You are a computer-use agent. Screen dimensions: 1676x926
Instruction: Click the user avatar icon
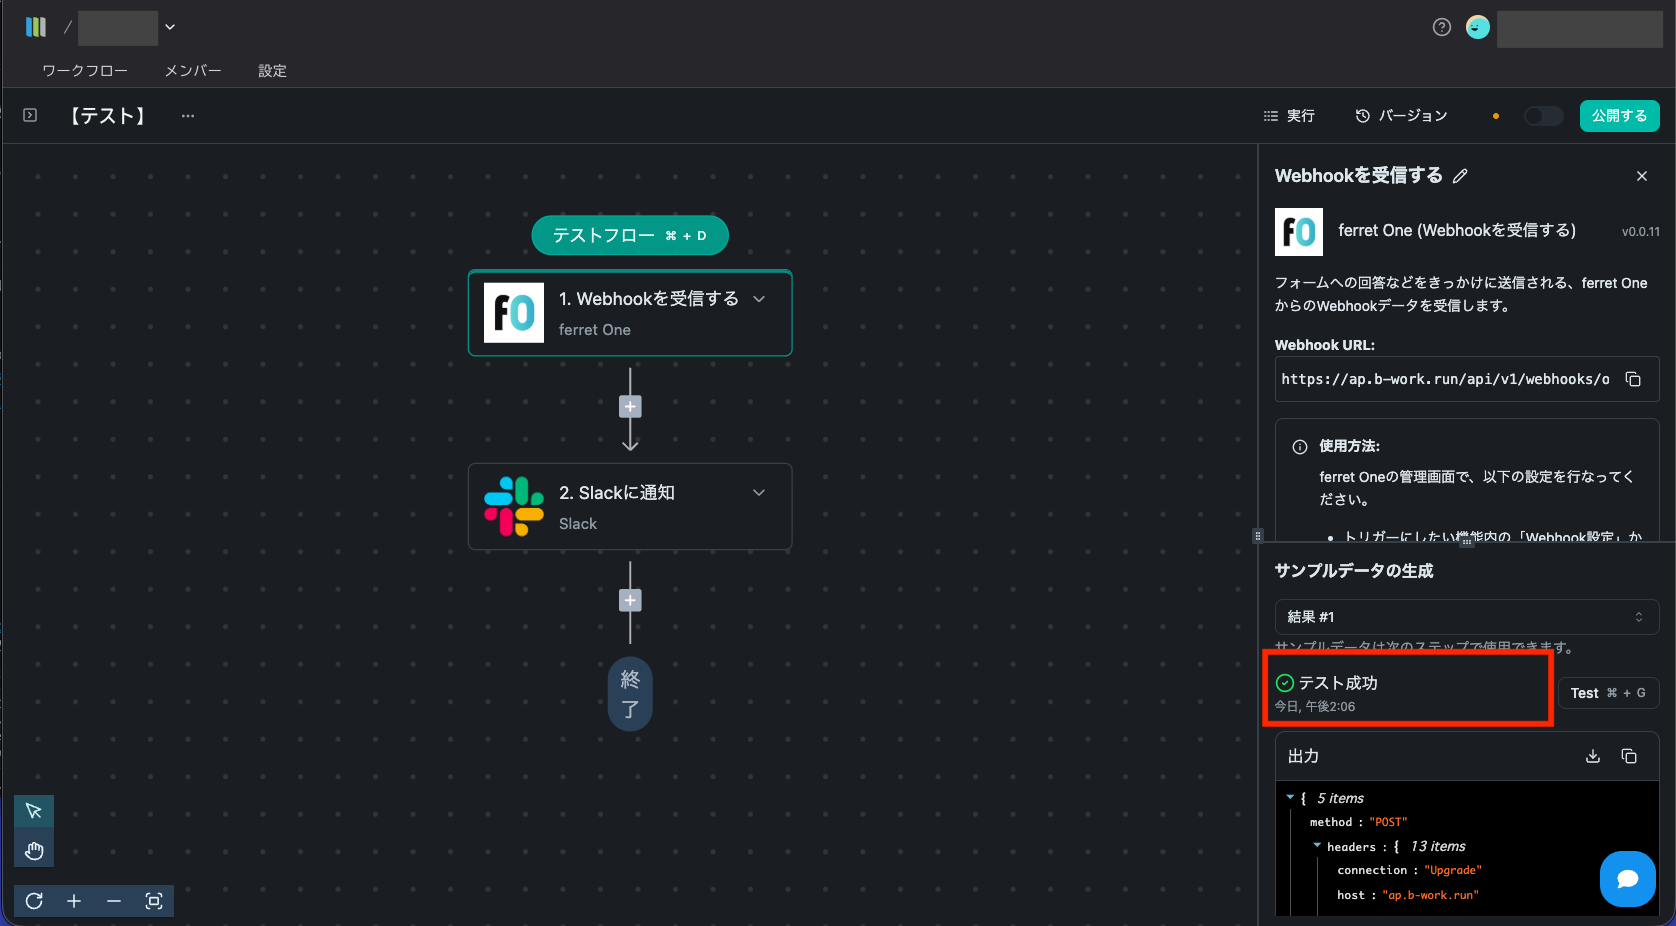pyautogui.click(x=1477, y=27)
